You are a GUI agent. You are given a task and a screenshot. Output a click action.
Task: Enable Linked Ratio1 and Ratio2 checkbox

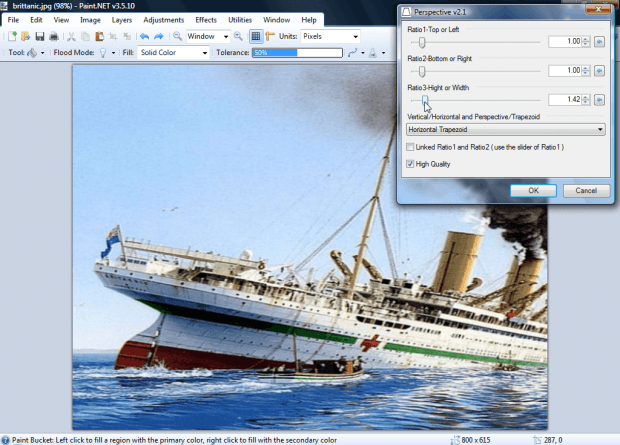coord(410,147)
